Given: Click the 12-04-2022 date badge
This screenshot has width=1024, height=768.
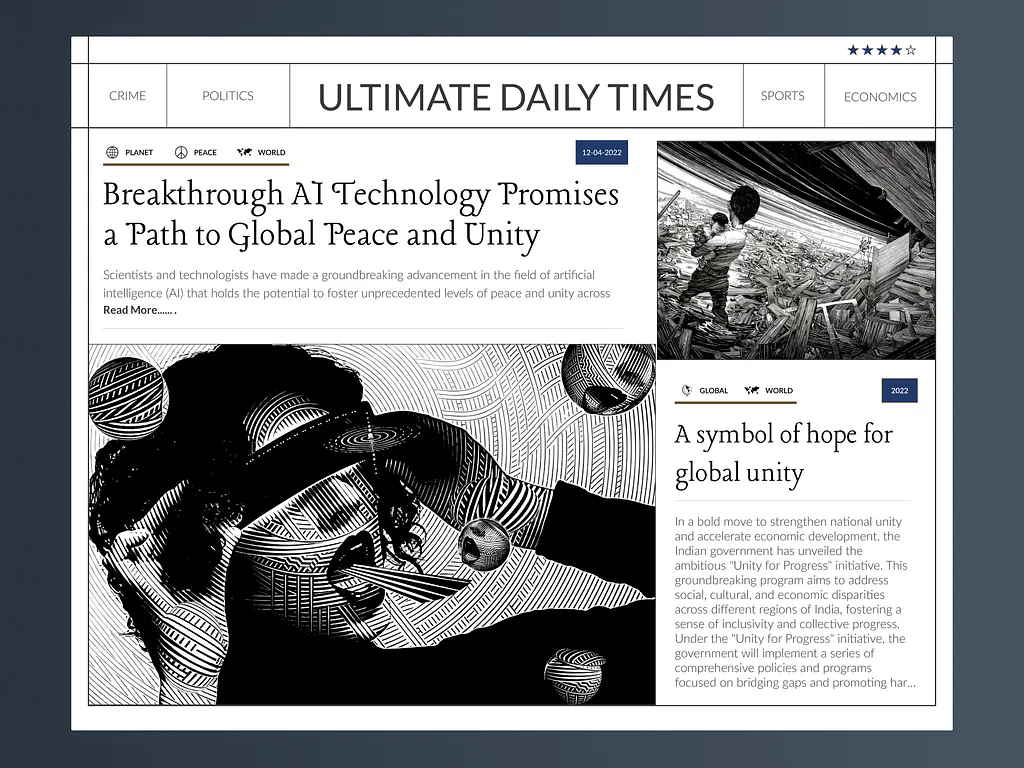Looking at the screenshot, I should coord(601,152).
